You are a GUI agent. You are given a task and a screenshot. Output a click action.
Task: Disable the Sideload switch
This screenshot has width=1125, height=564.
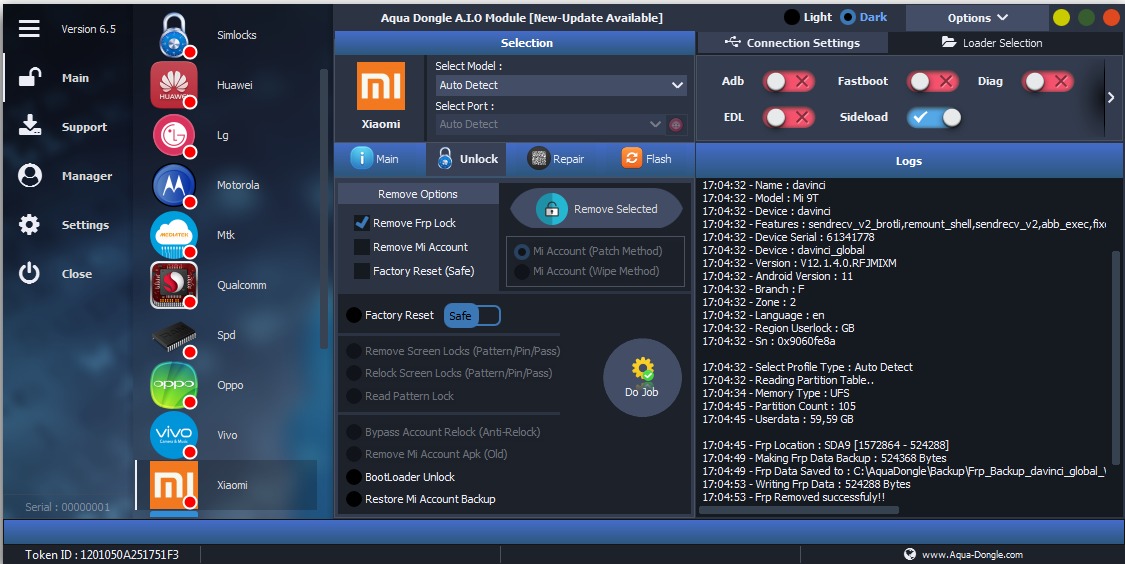point(934,117)
